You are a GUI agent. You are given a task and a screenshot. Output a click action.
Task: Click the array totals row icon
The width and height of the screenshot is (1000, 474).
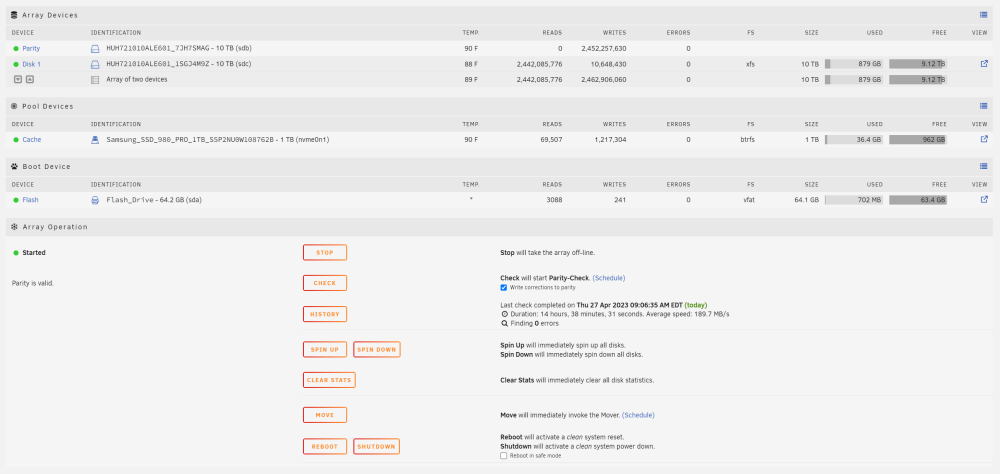pos(95,80)
